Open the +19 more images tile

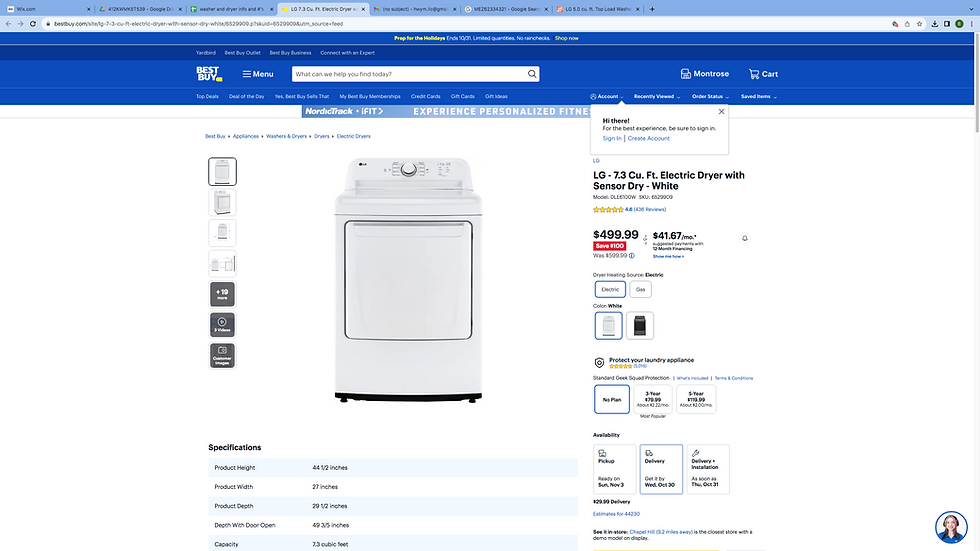pos(222,294)
